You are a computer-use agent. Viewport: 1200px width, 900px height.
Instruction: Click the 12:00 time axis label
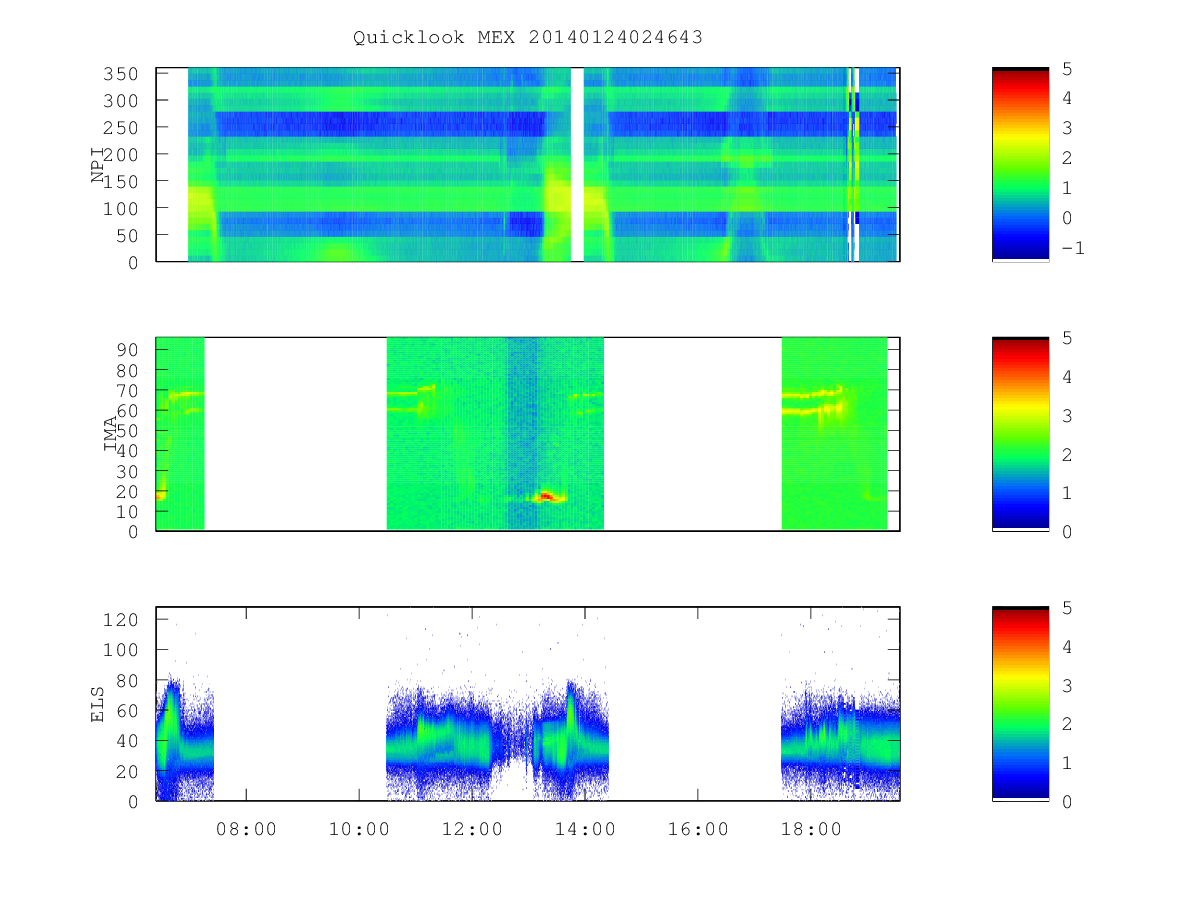(x=472, y=828)
